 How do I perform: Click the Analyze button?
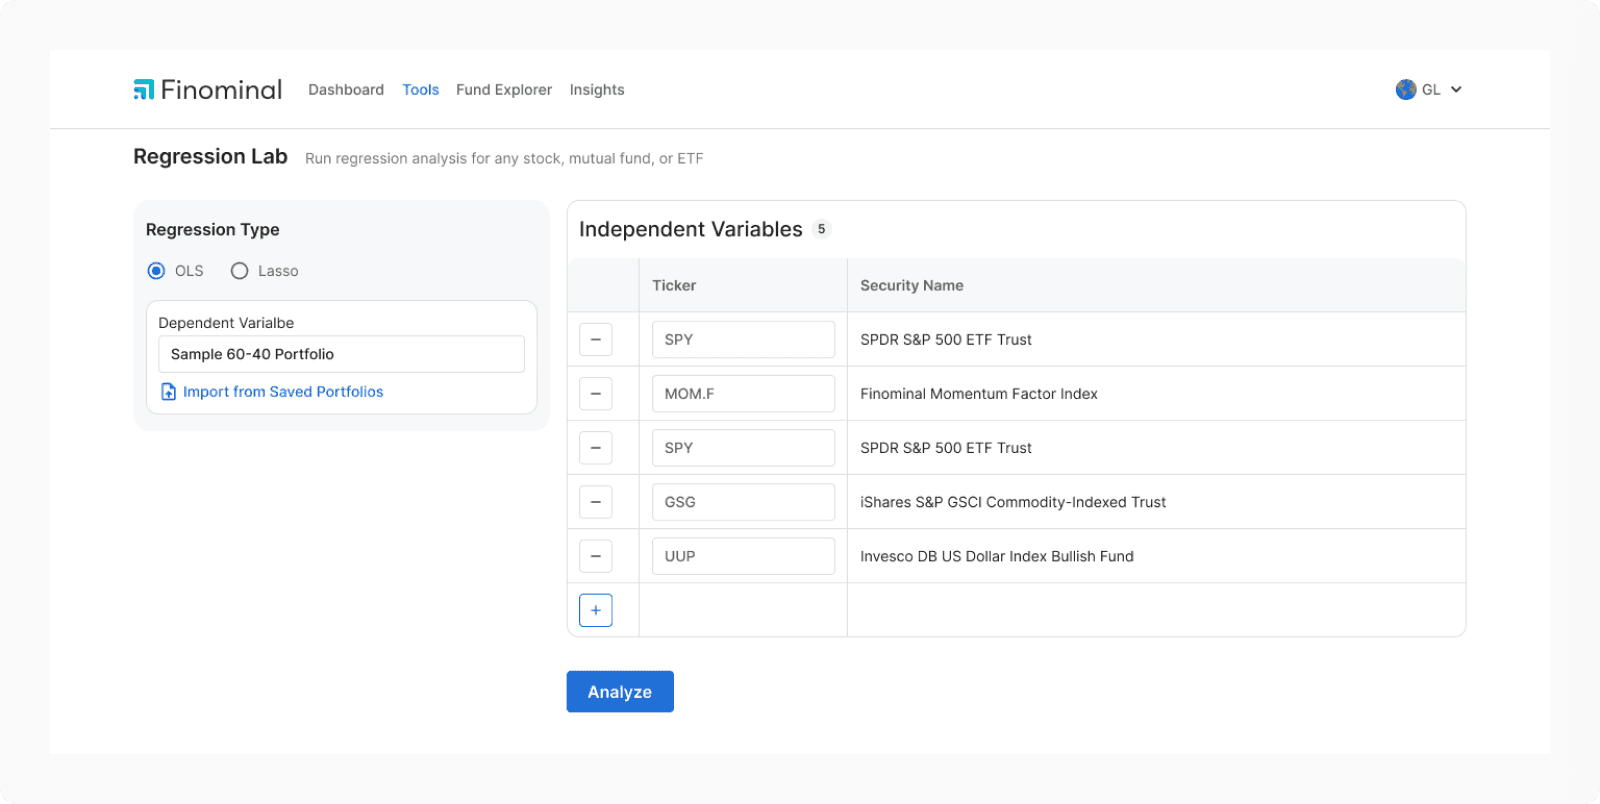tap(620, 692)
